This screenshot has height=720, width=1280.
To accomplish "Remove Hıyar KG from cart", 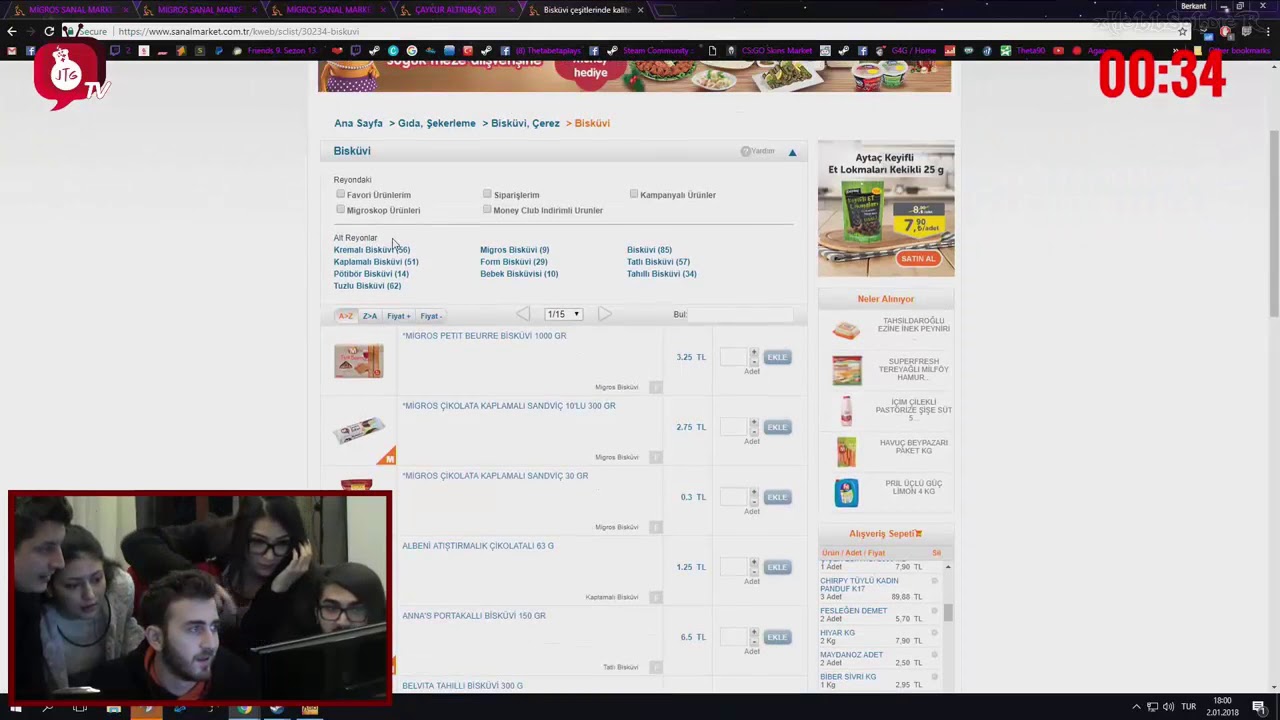I will [935, 633].
